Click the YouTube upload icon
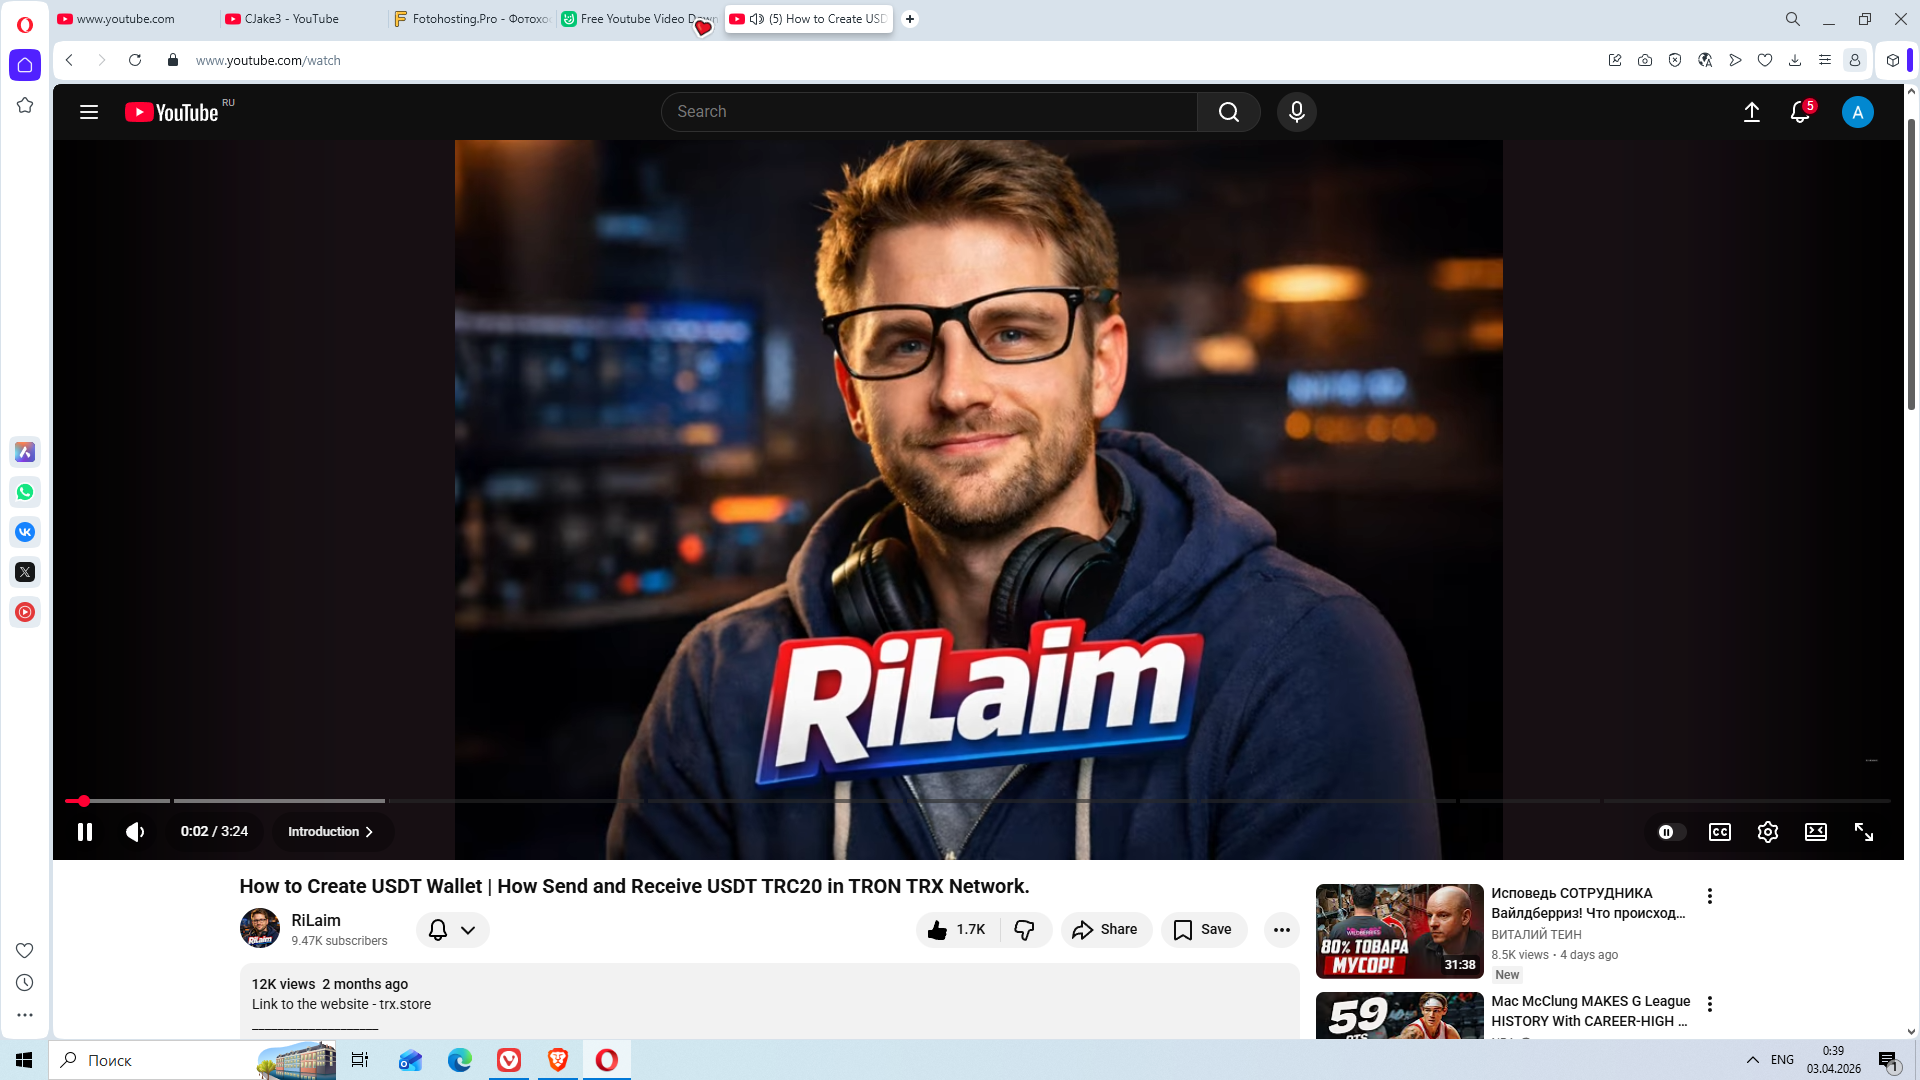Viewport: 1920px width, 1080px height. coord(1751,112)
